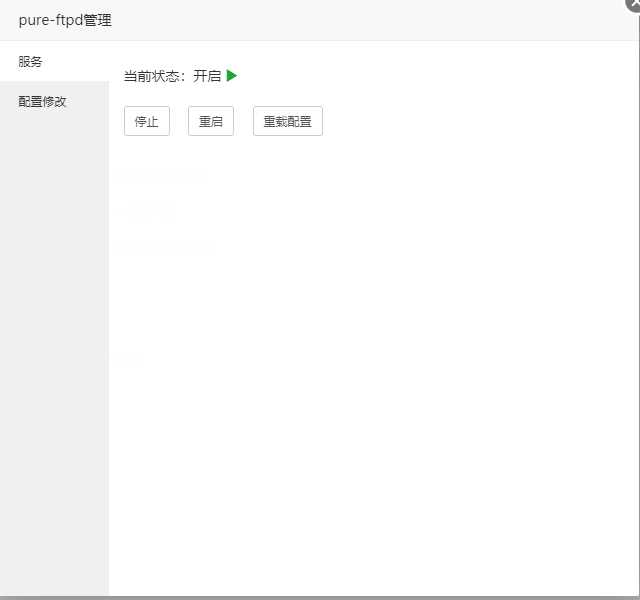Click the 重启 button
Screen dimensions: 640x600
click(211, 121)
